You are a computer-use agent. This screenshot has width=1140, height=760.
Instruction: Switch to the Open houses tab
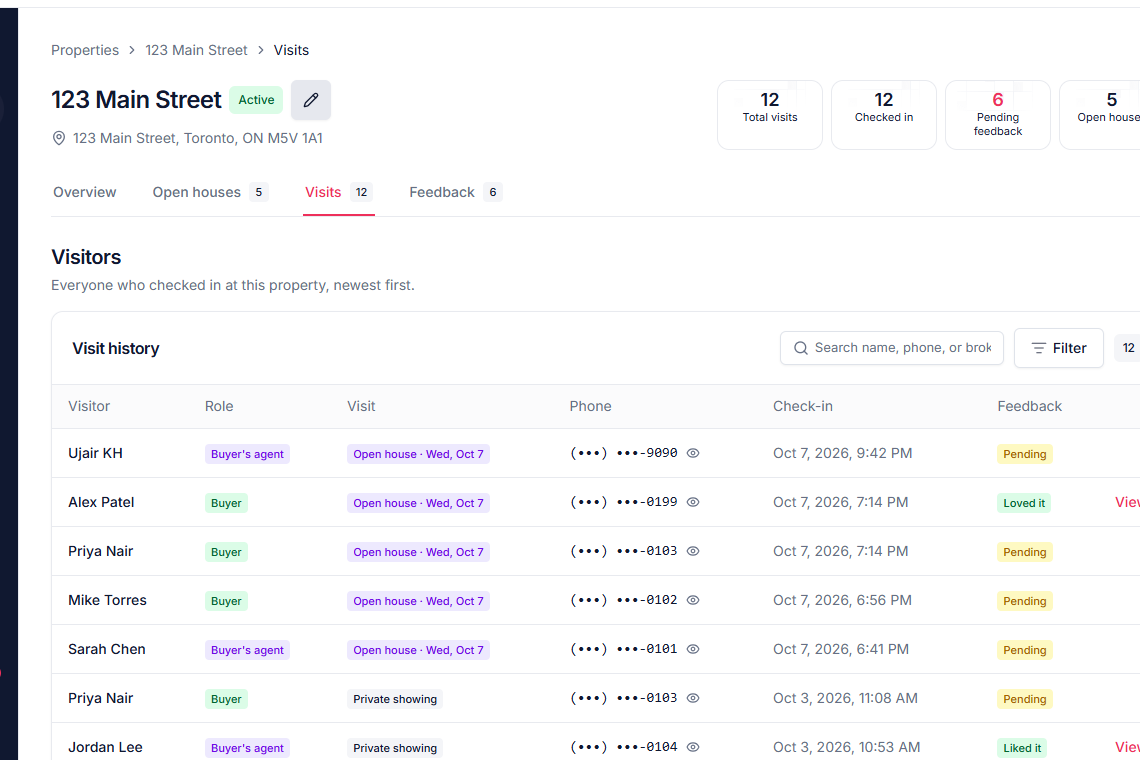[210, 192]
